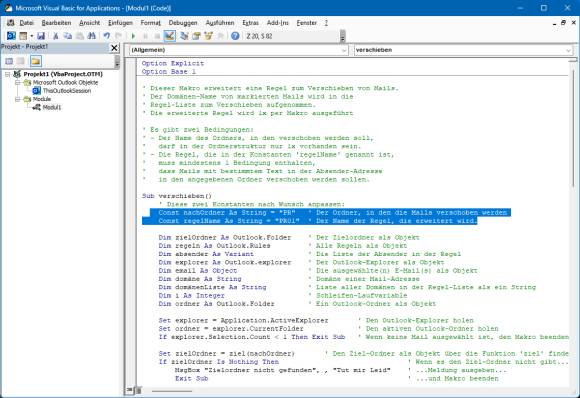Screen dimensions: 580x398
Task: Open VBA Help with the question mark icon
Action: [235, 36]
